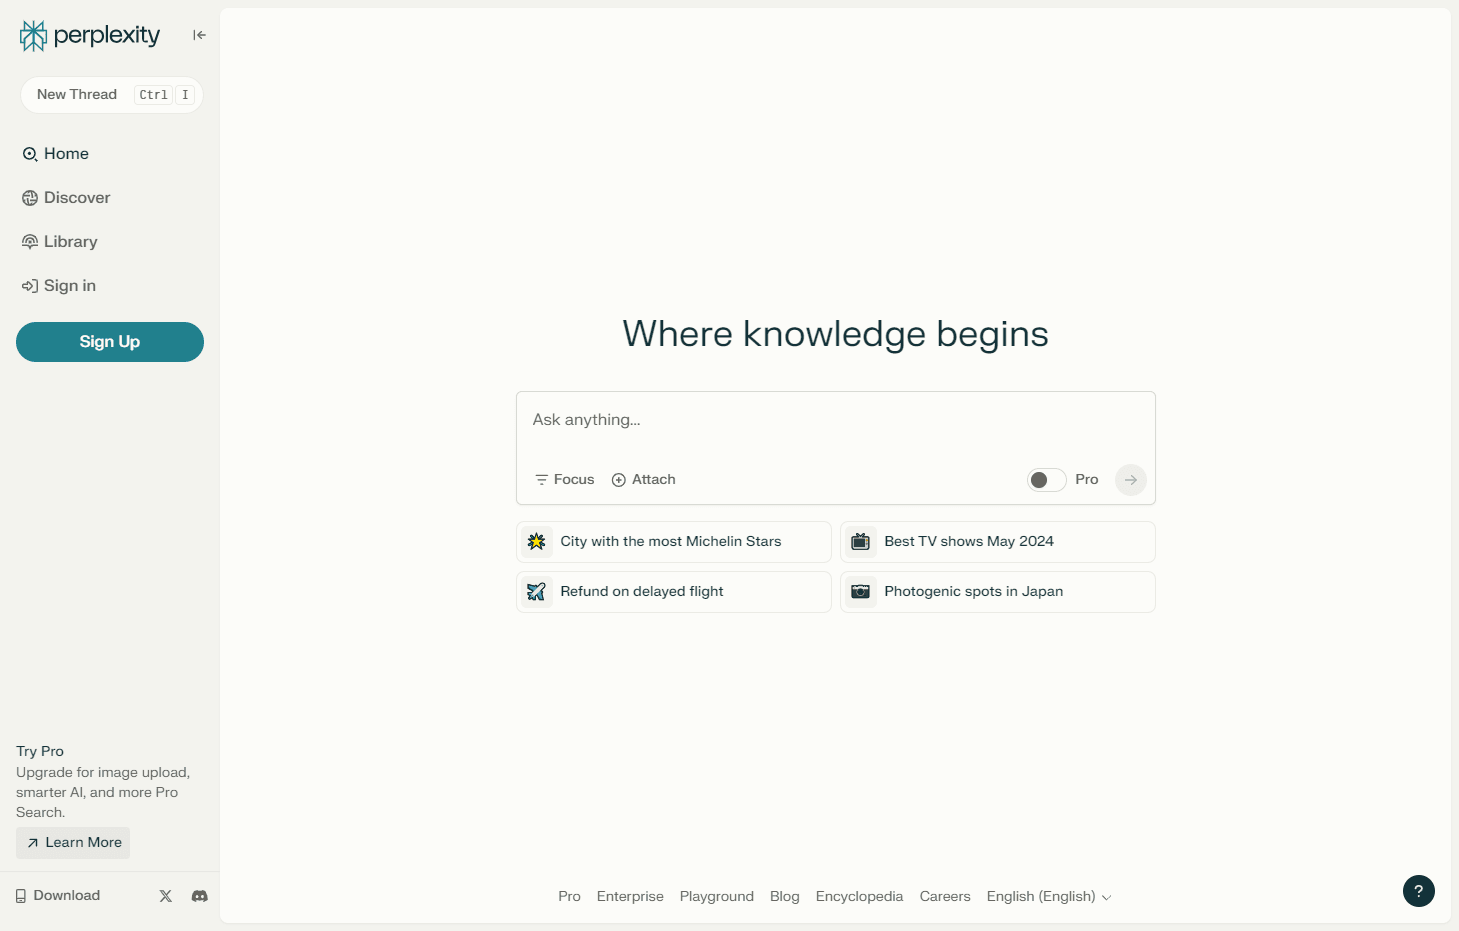This screenshot has width=1459, height=931.
Task: Click the Sign in arrow icon
Action: pyautogui.click(x=30, y=286)
